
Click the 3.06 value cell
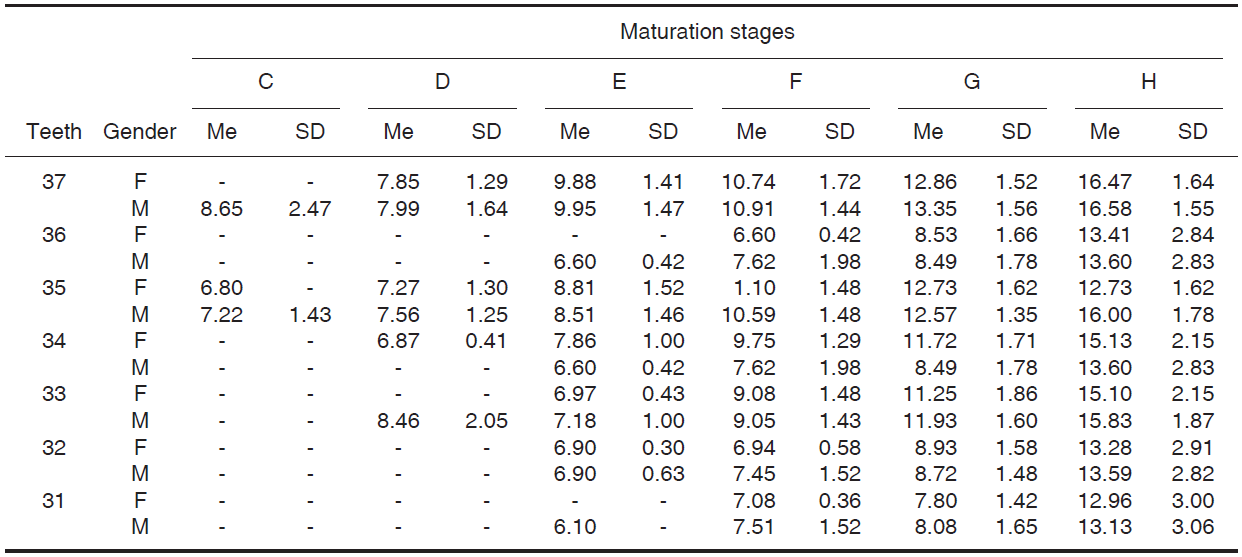tap(1193, 528)
